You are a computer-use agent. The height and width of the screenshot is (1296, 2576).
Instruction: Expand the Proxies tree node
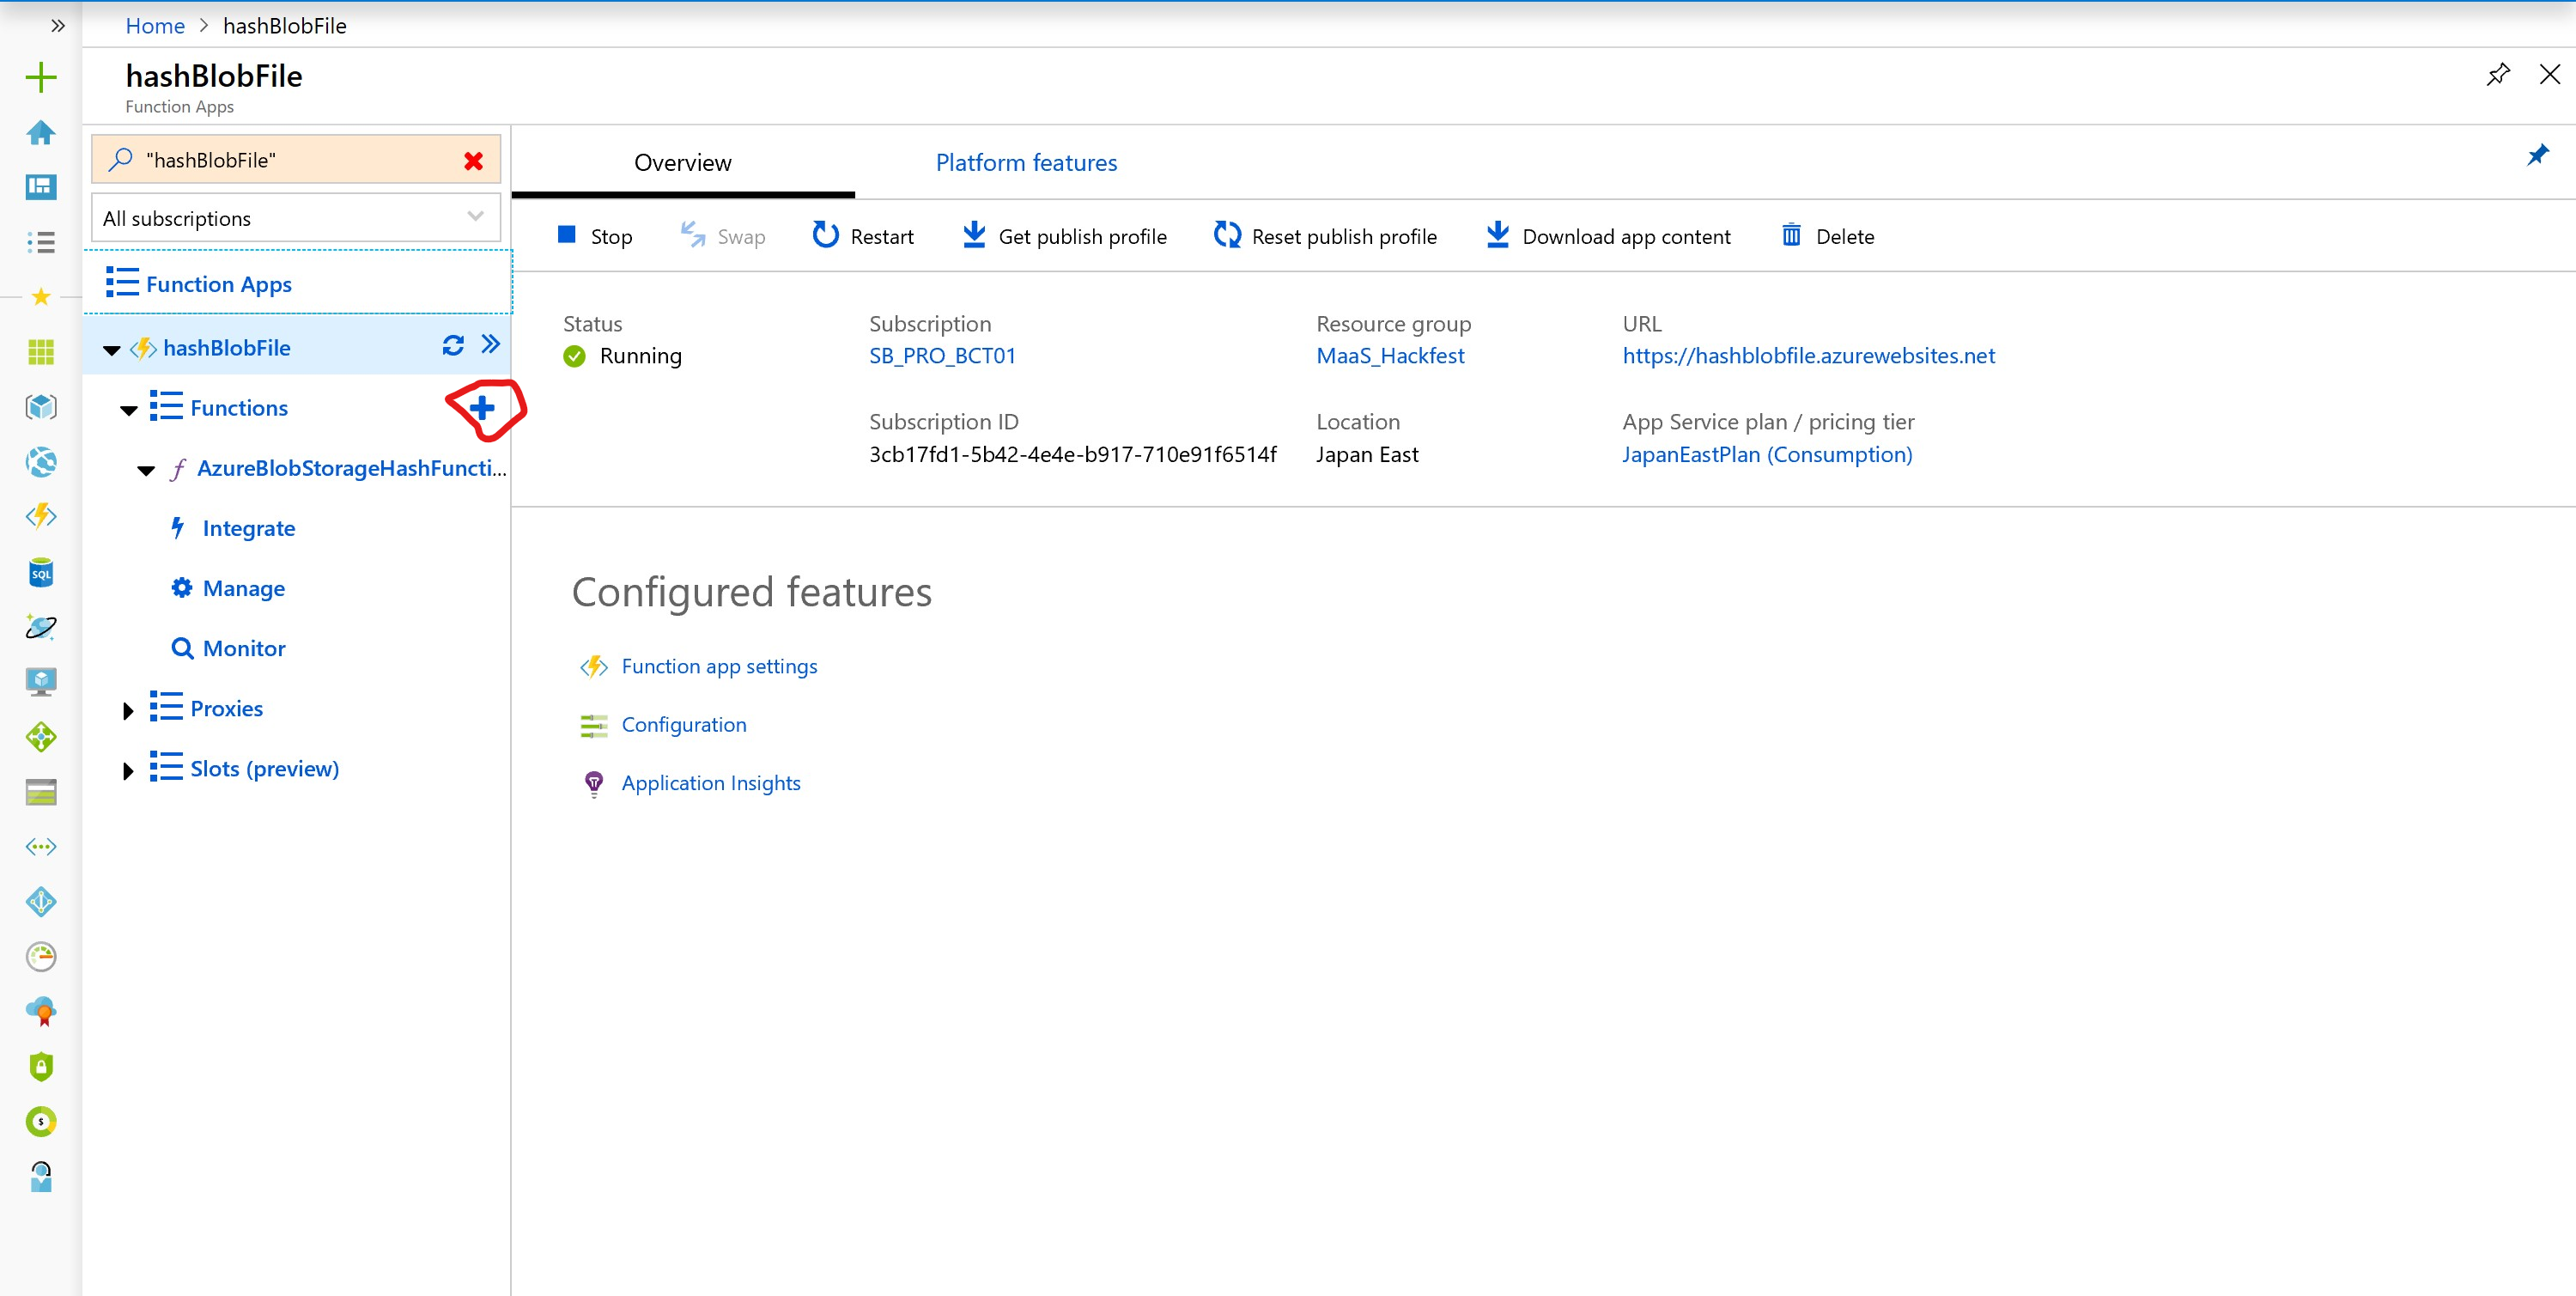[128, 711]
